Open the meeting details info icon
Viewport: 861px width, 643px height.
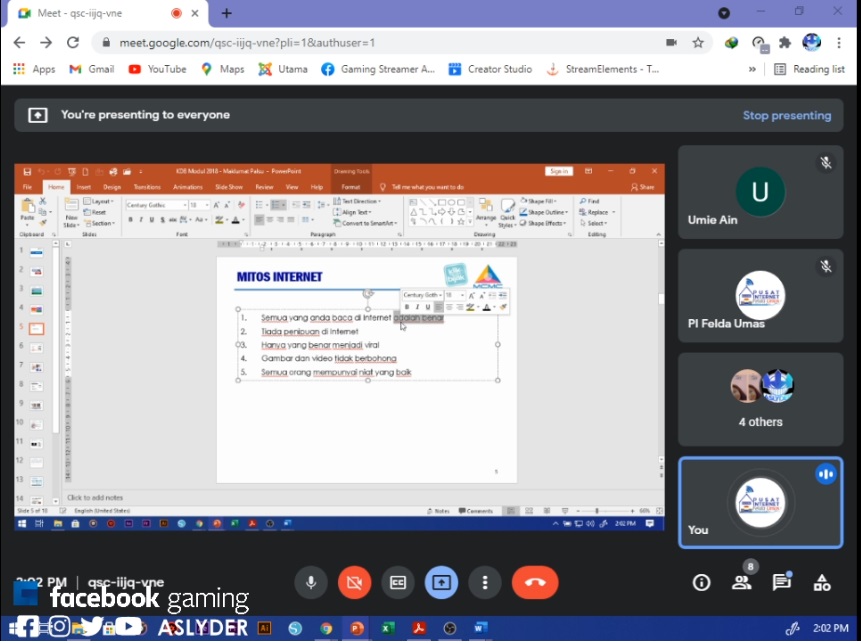702,583
